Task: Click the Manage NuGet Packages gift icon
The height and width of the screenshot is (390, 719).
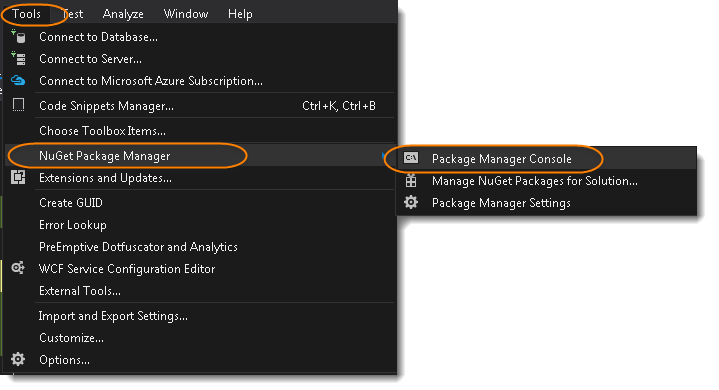Action: tap(411, 180)
